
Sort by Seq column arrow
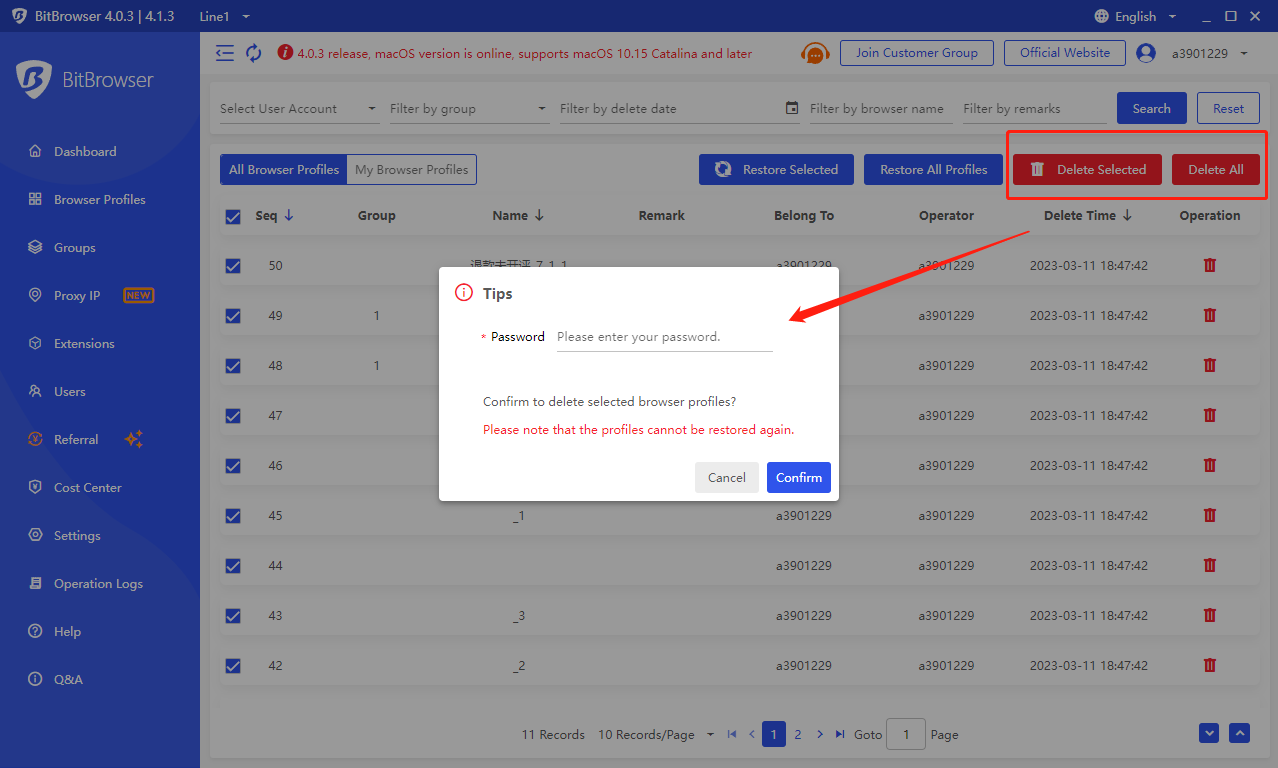pos(289,215)
